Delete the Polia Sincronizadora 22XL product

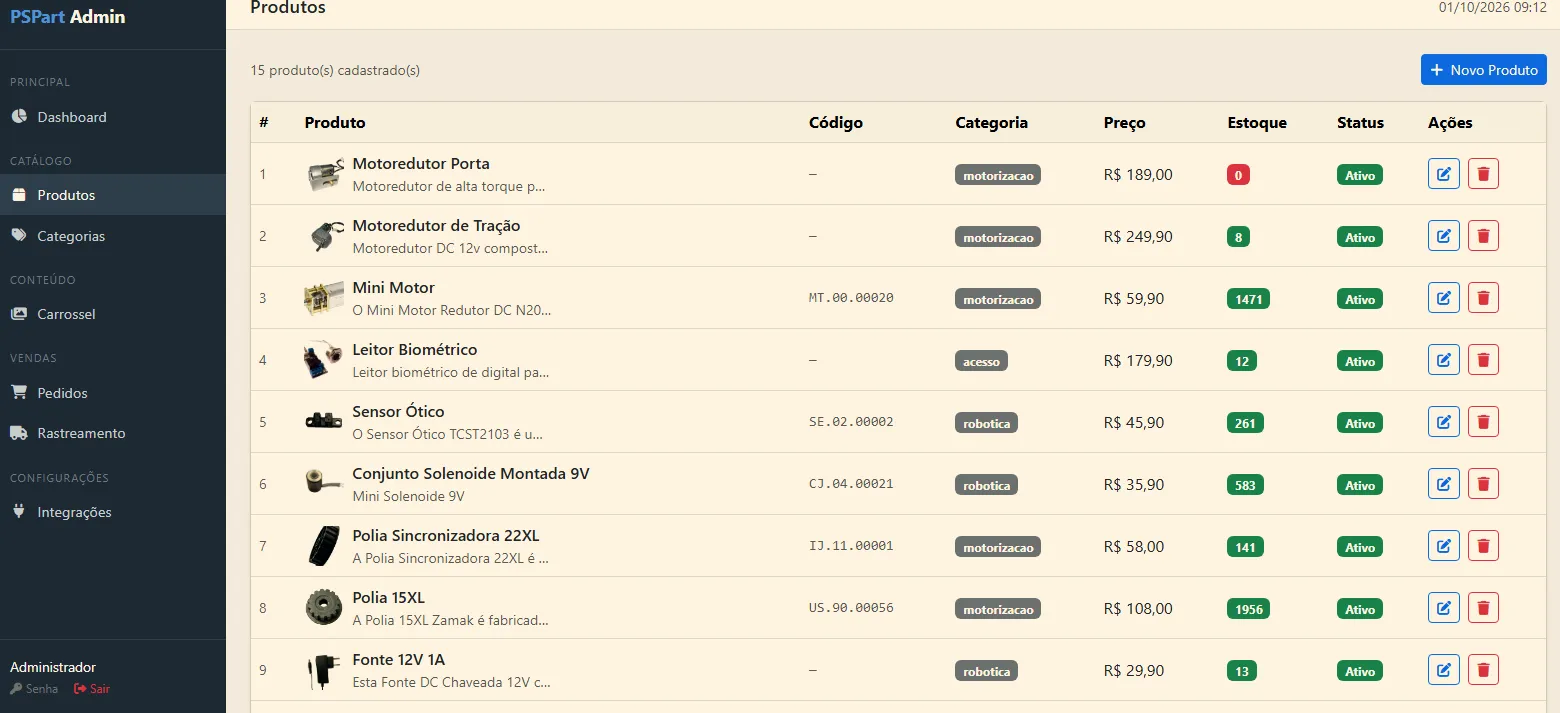[1483, 546]
